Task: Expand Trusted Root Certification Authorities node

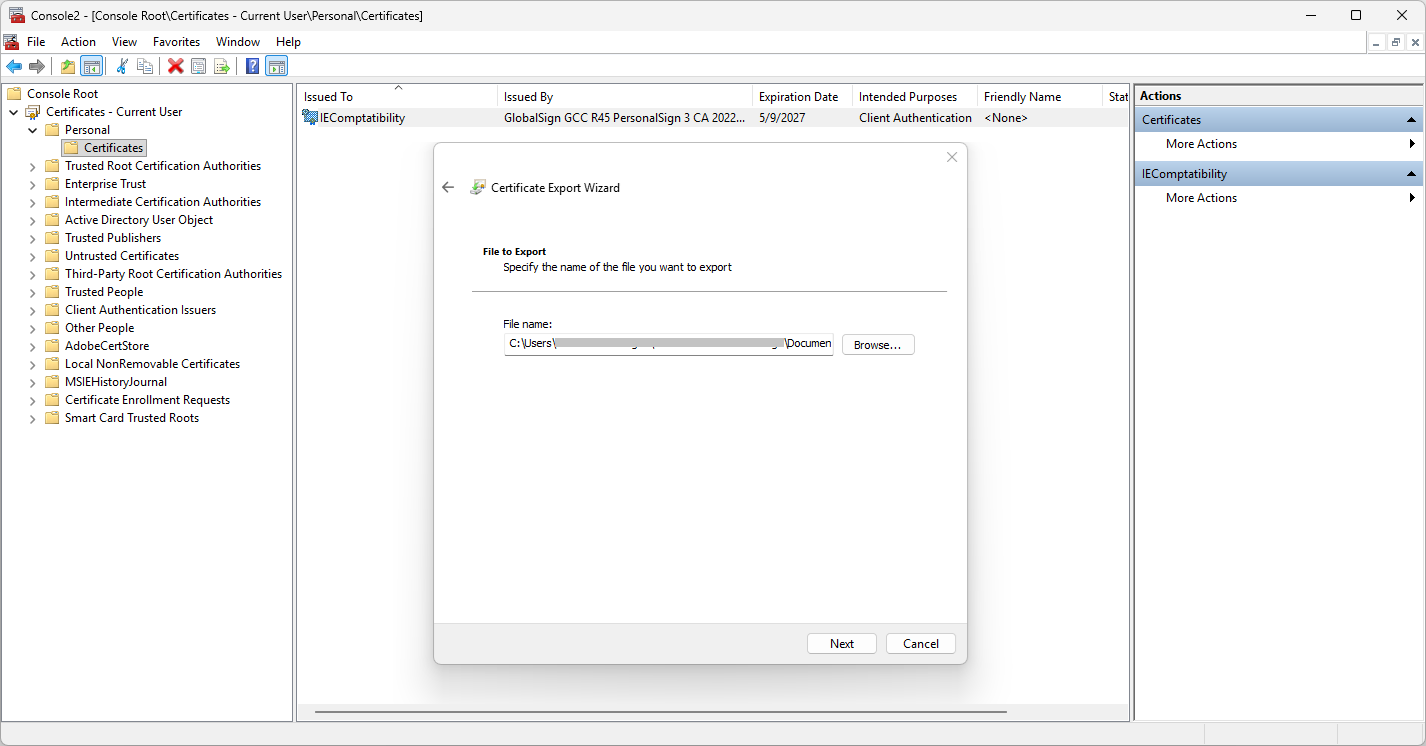Action: [x=33, y=166]
